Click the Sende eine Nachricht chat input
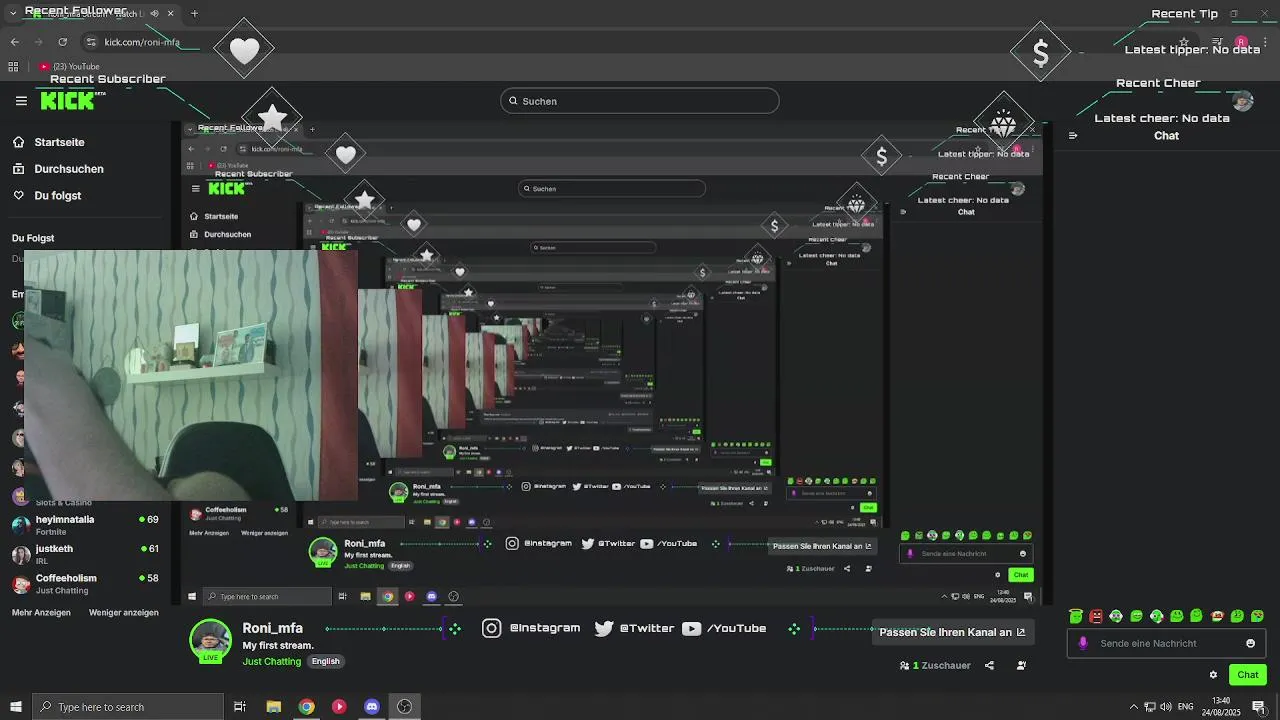This screenshot has height=720, width=1280. coord(1166,643)
